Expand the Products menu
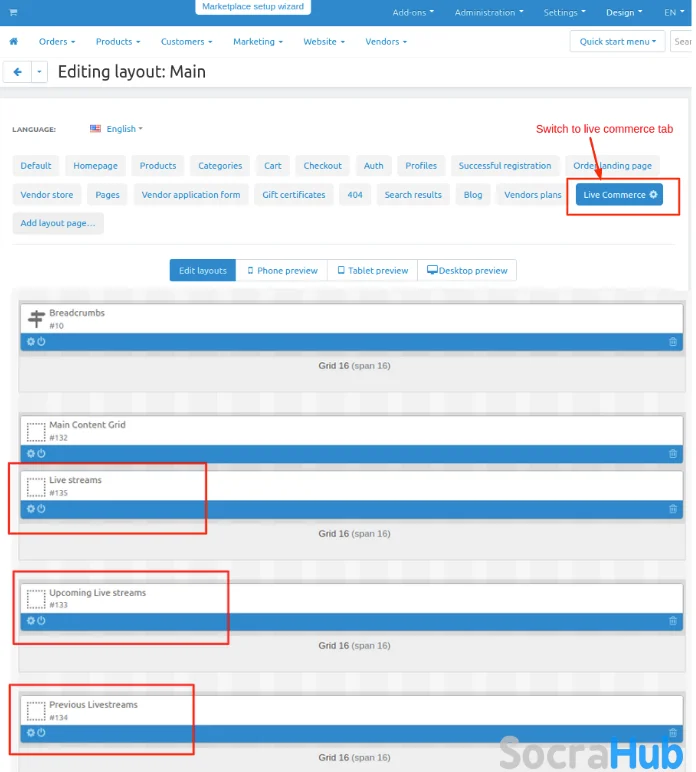696x772 pixels. tap(118, 42)
